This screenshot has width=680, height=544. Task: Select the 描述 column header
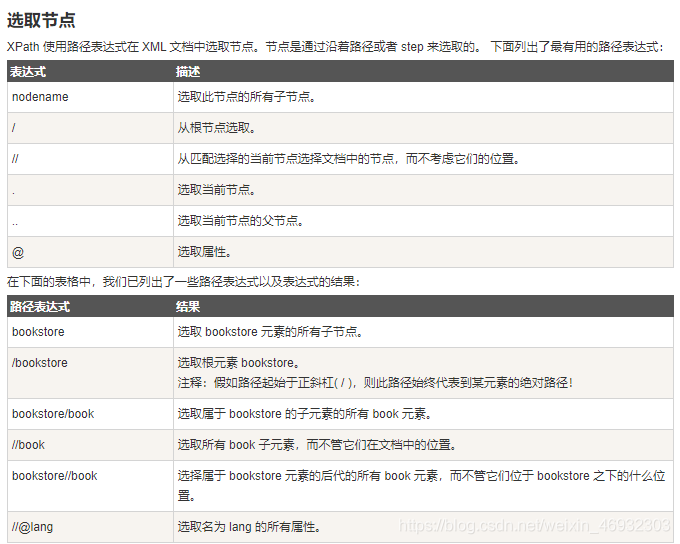[188, 72]
